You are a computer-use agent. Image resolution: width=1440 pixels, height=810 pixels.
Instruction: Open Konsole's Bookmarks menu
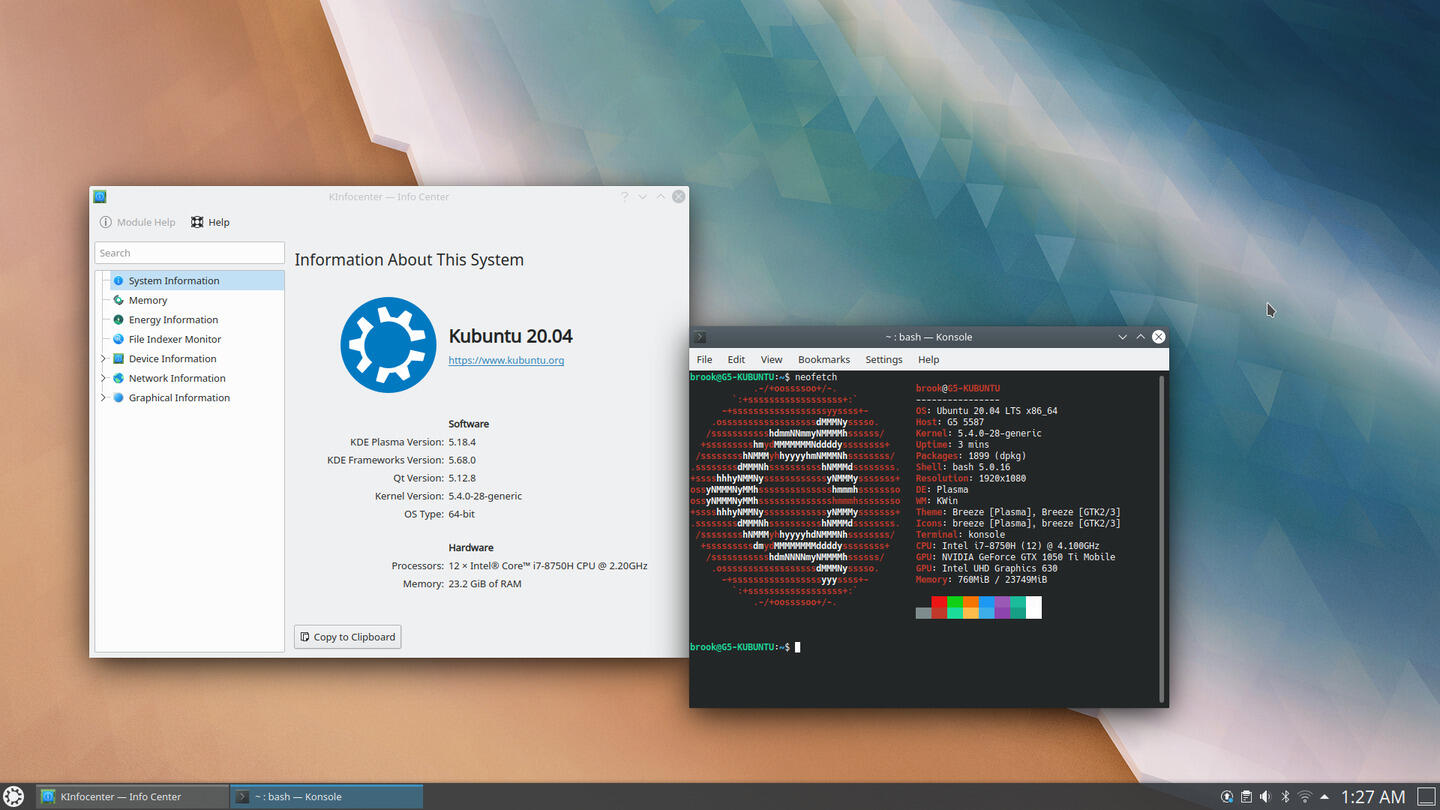[824, 359]
